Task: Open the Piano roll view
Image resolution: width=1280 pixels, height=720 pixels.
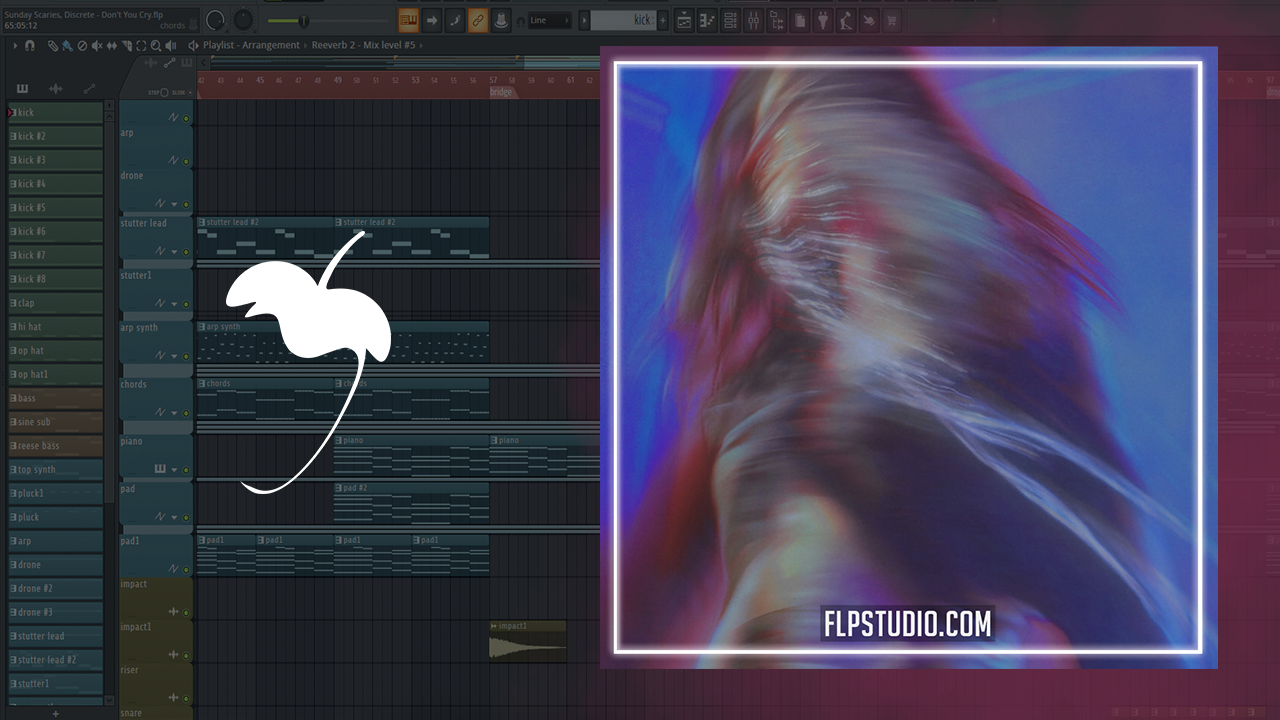Action: (x=708, y=20)
